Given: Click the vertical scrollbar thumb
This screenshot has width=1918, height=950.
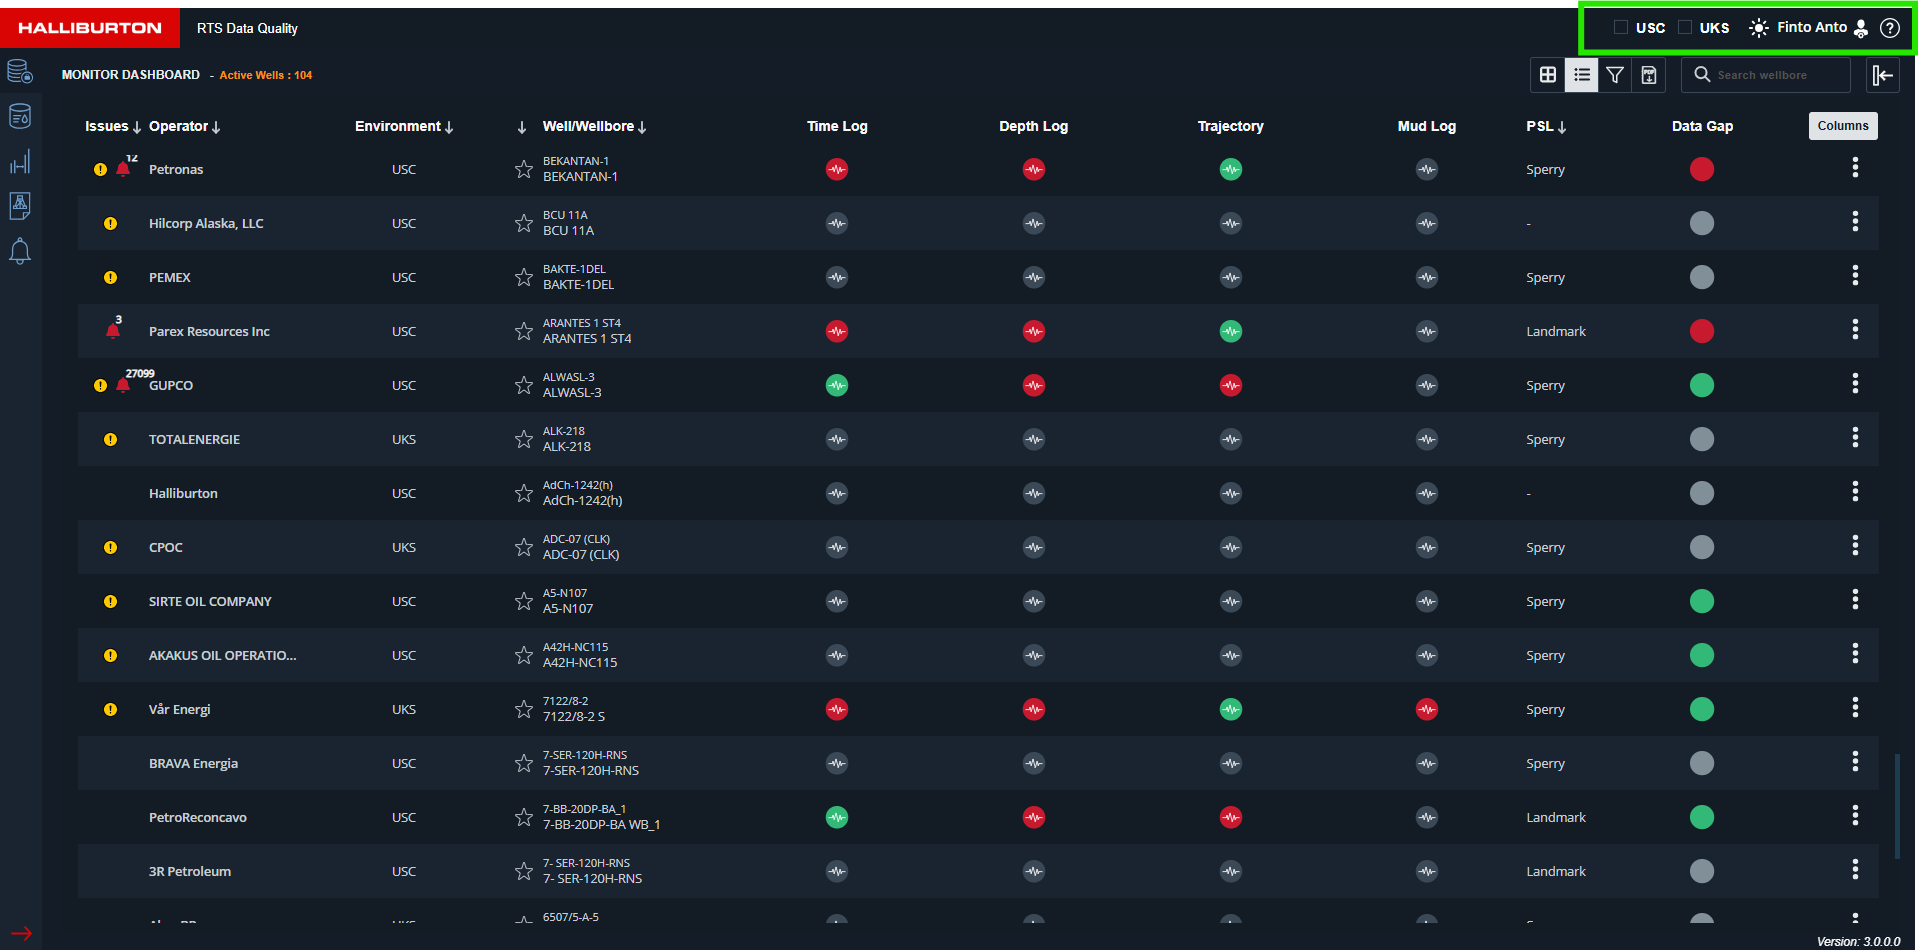Looking at the screenshot, I should coord(1897,806).
